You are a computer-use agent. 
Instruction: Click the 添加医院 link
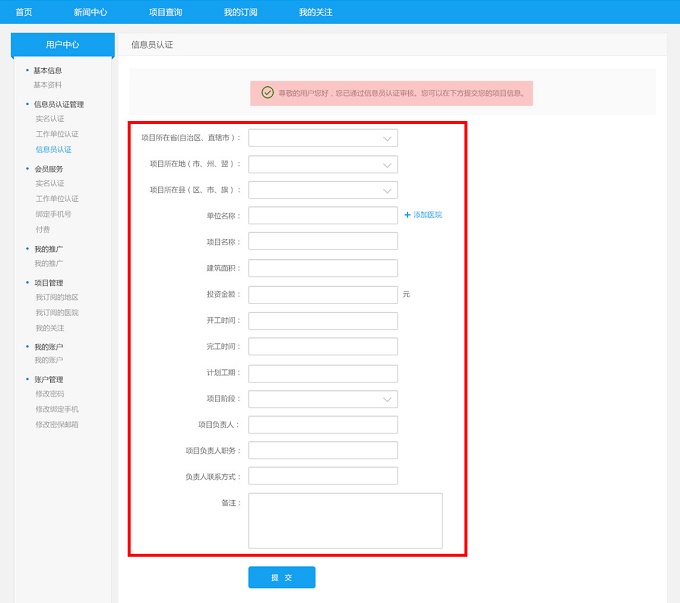coord(427,215)
